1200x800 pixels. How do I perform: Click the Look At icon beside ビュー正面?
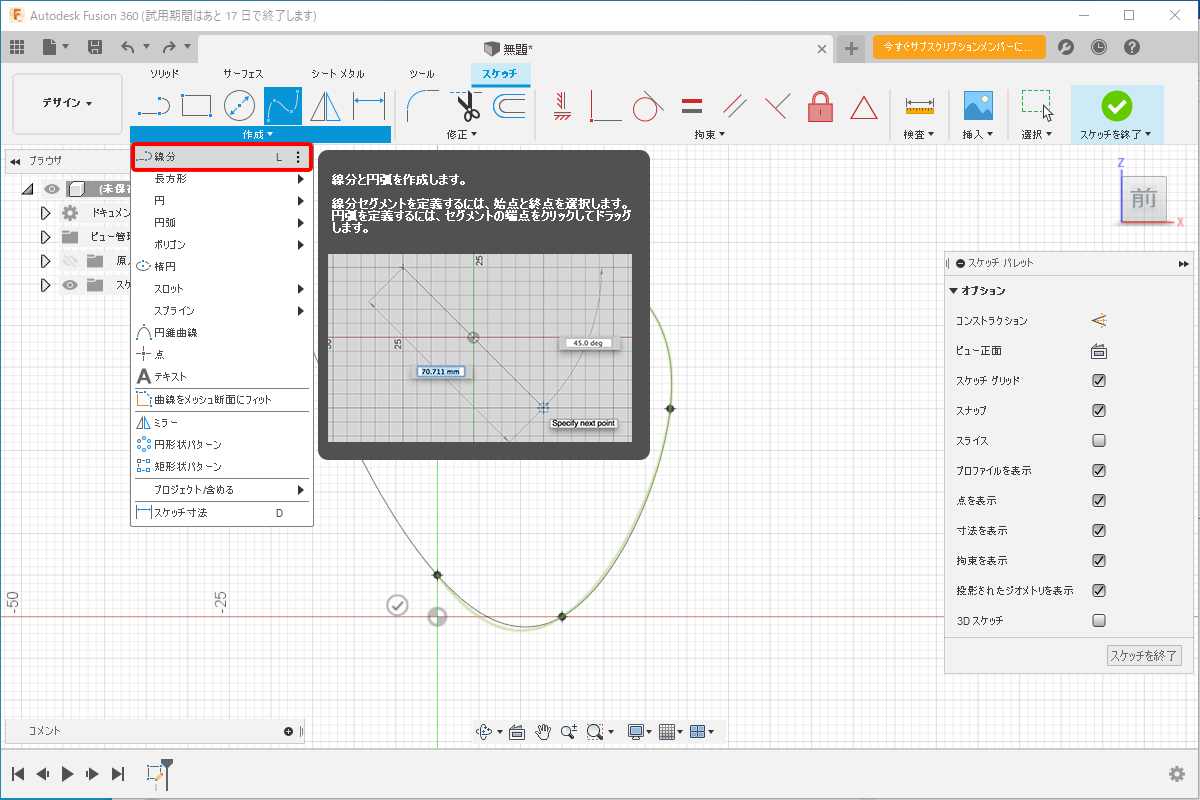1099,351
